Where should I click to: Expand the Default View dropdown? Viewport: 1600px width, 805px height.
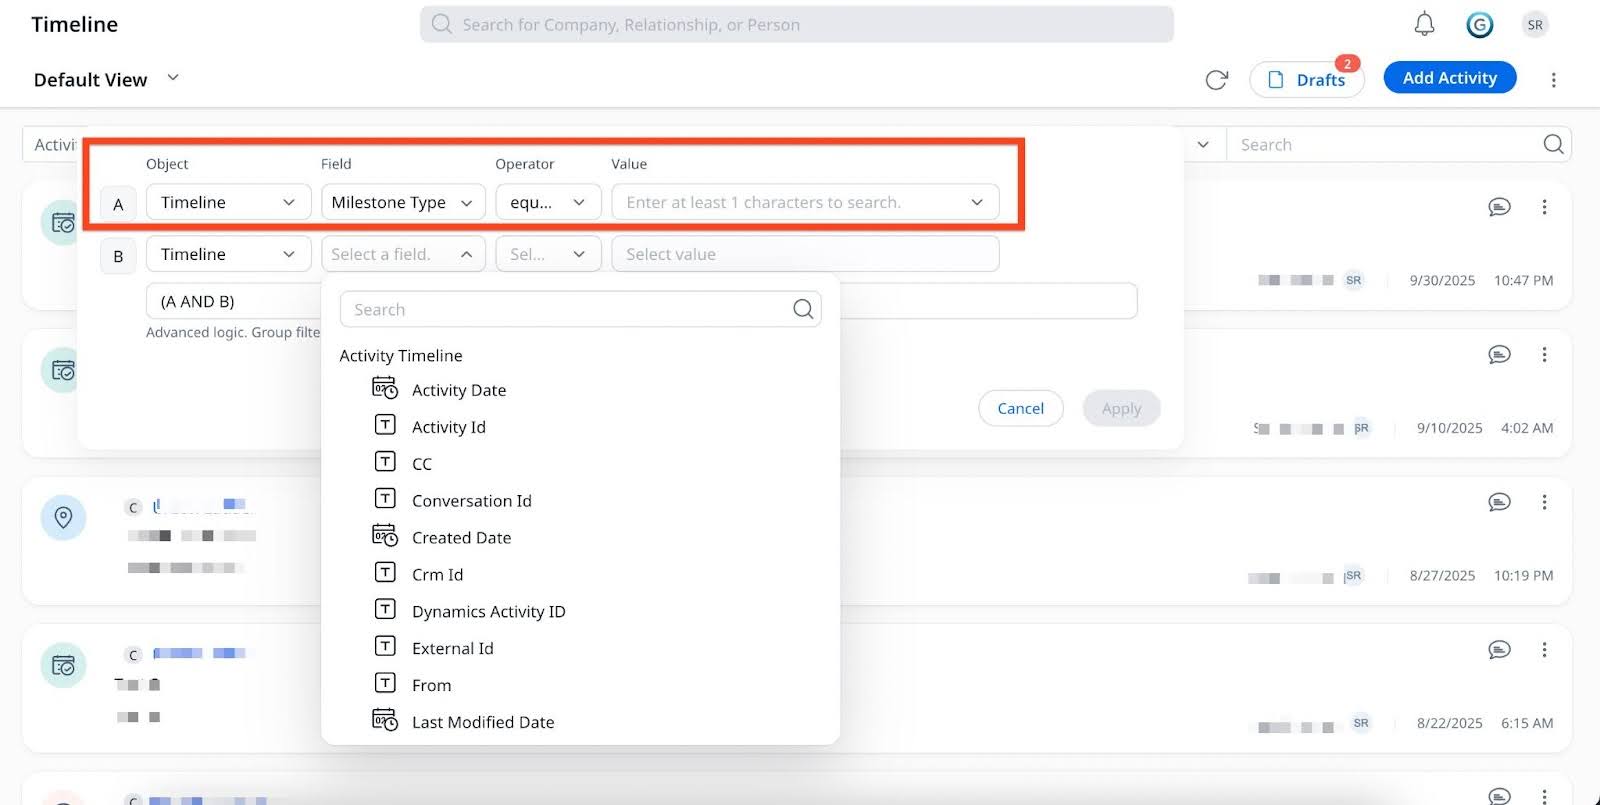(x=172, y=78)
